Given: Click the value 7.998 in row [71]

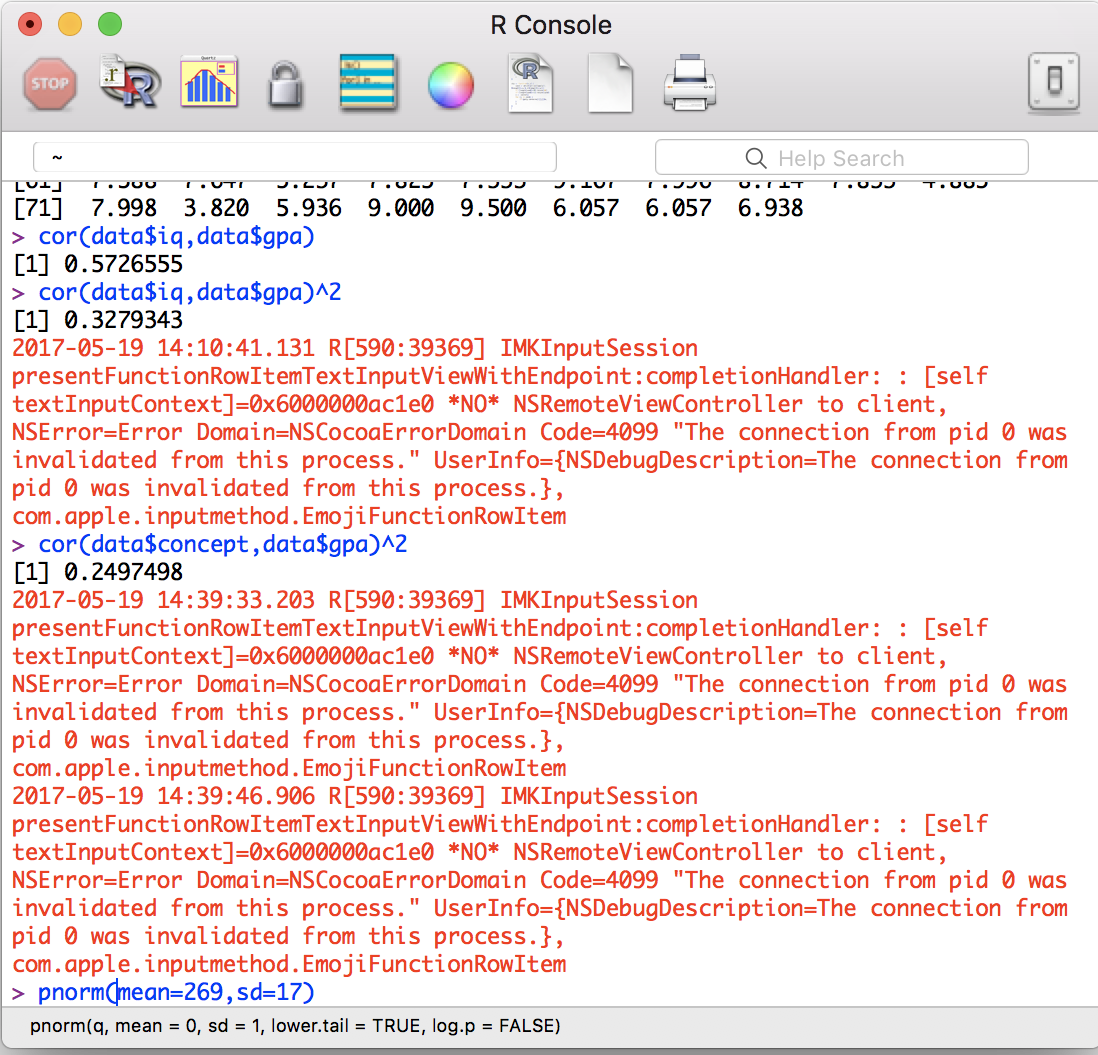Looking at the screenshot, I should pyautogui.click(x=123, y=208).
